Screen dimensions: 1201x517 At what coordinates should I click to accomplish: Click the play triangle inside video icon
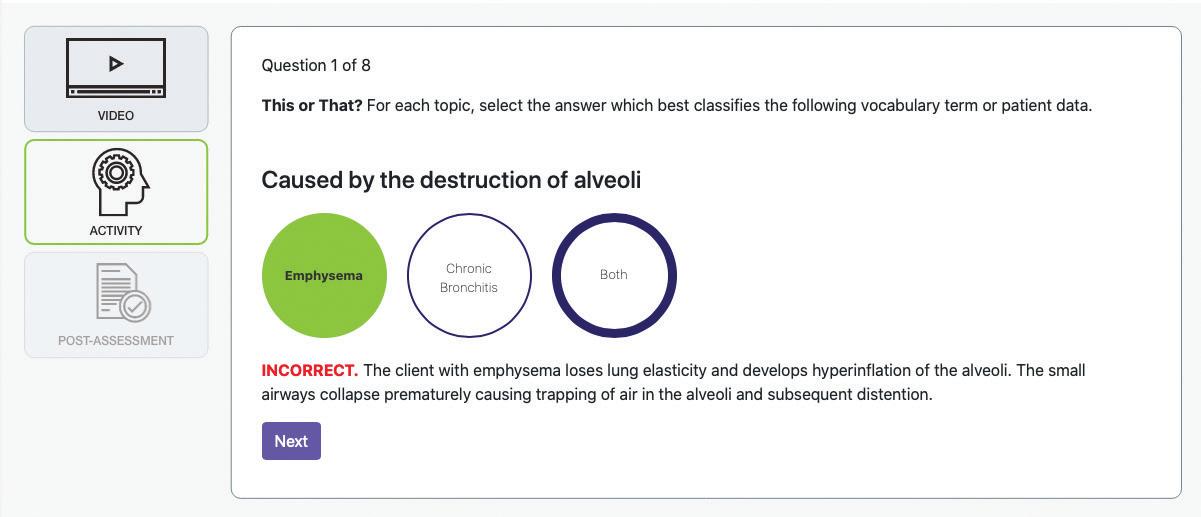[x=116, y=63]
